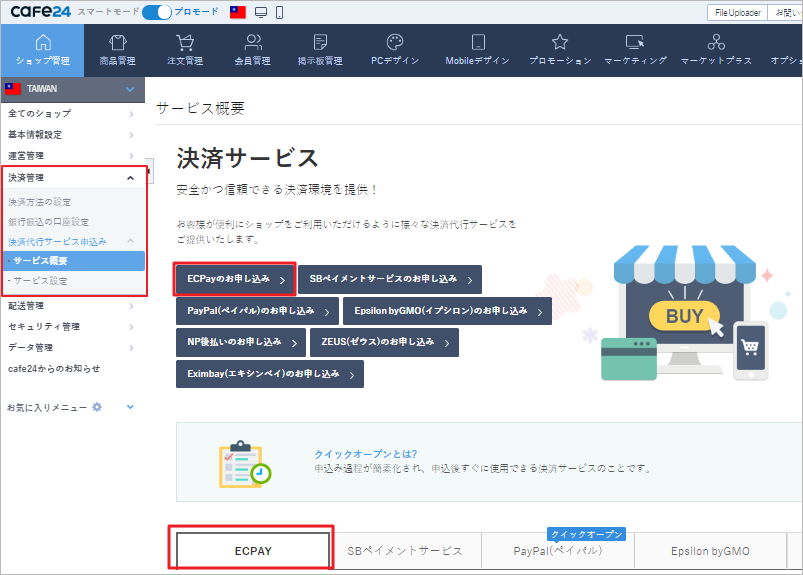Screen dimensions: 803x575
Task: Collapse 決済管理 sidebar section
Action: [x=73, y=178]
